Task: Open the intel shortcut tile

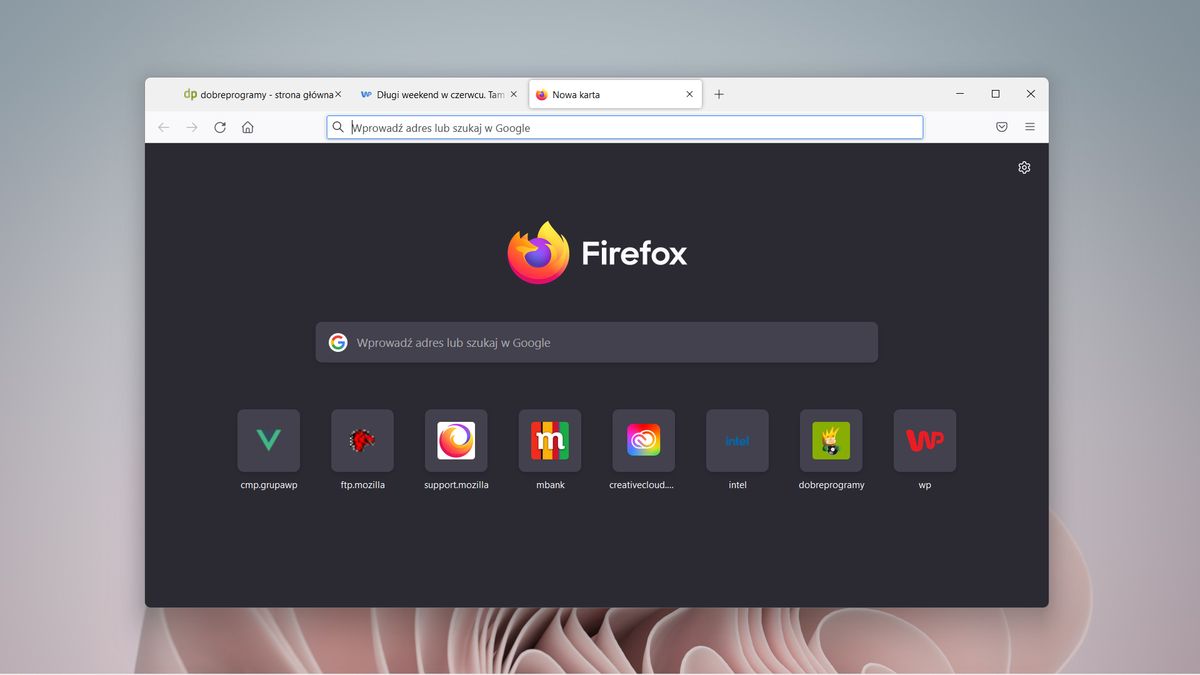Action: click(737, 440)
